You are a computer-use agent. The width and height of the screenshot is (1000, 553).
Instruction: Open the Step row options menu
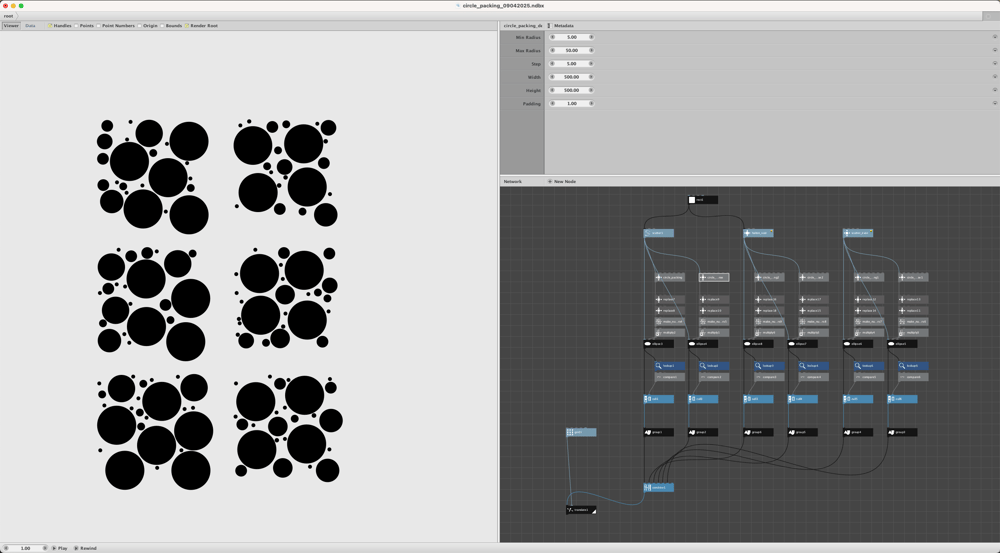994,64
